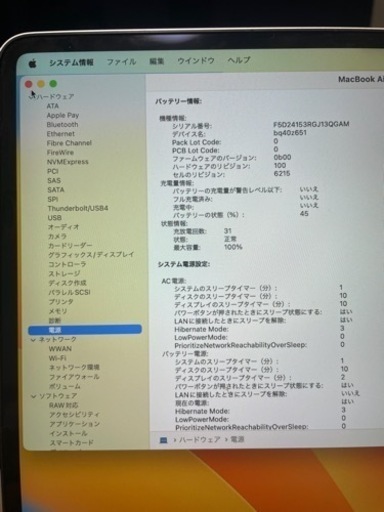This screenshot has width=384, height=512.
Task: Select USB in sidebar
Action: (55, 218)
